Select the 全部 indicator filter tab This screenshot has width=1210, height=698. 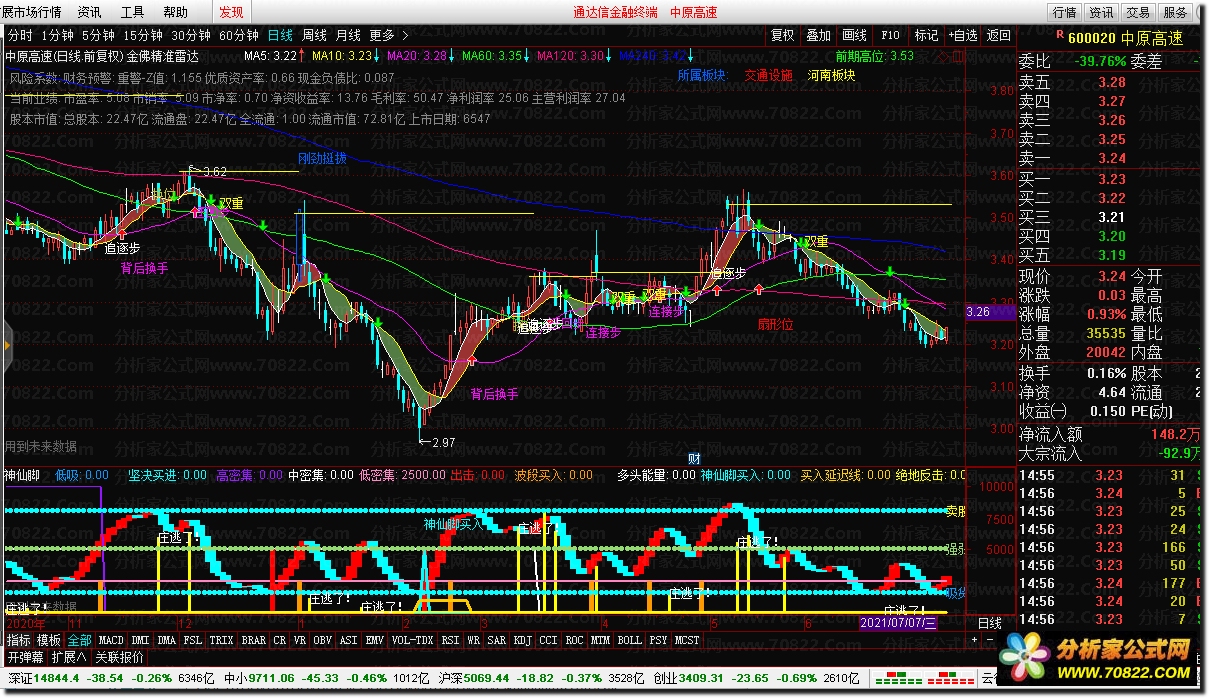point(80,640)
